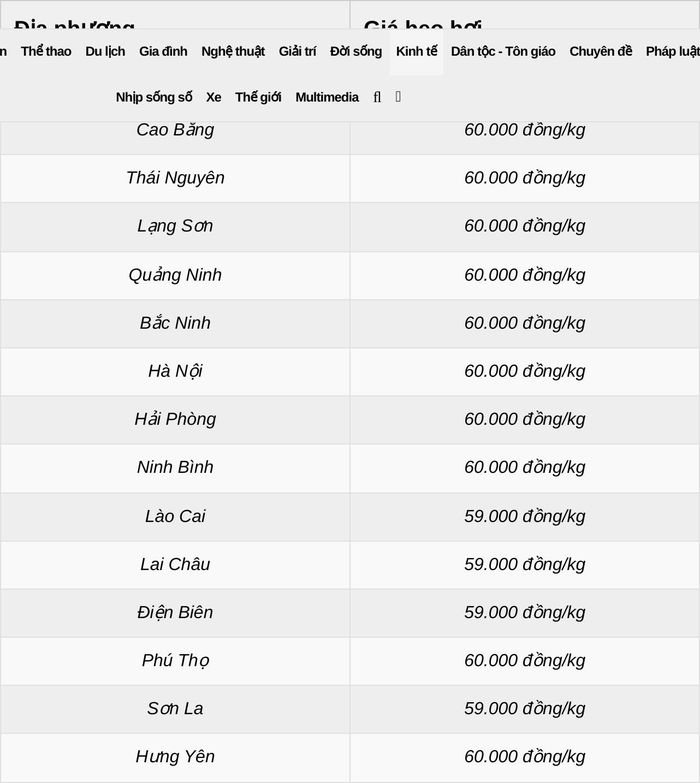Visit the Thế giới section
This screenshot has height=783, width=700.
tap(258, 97)
